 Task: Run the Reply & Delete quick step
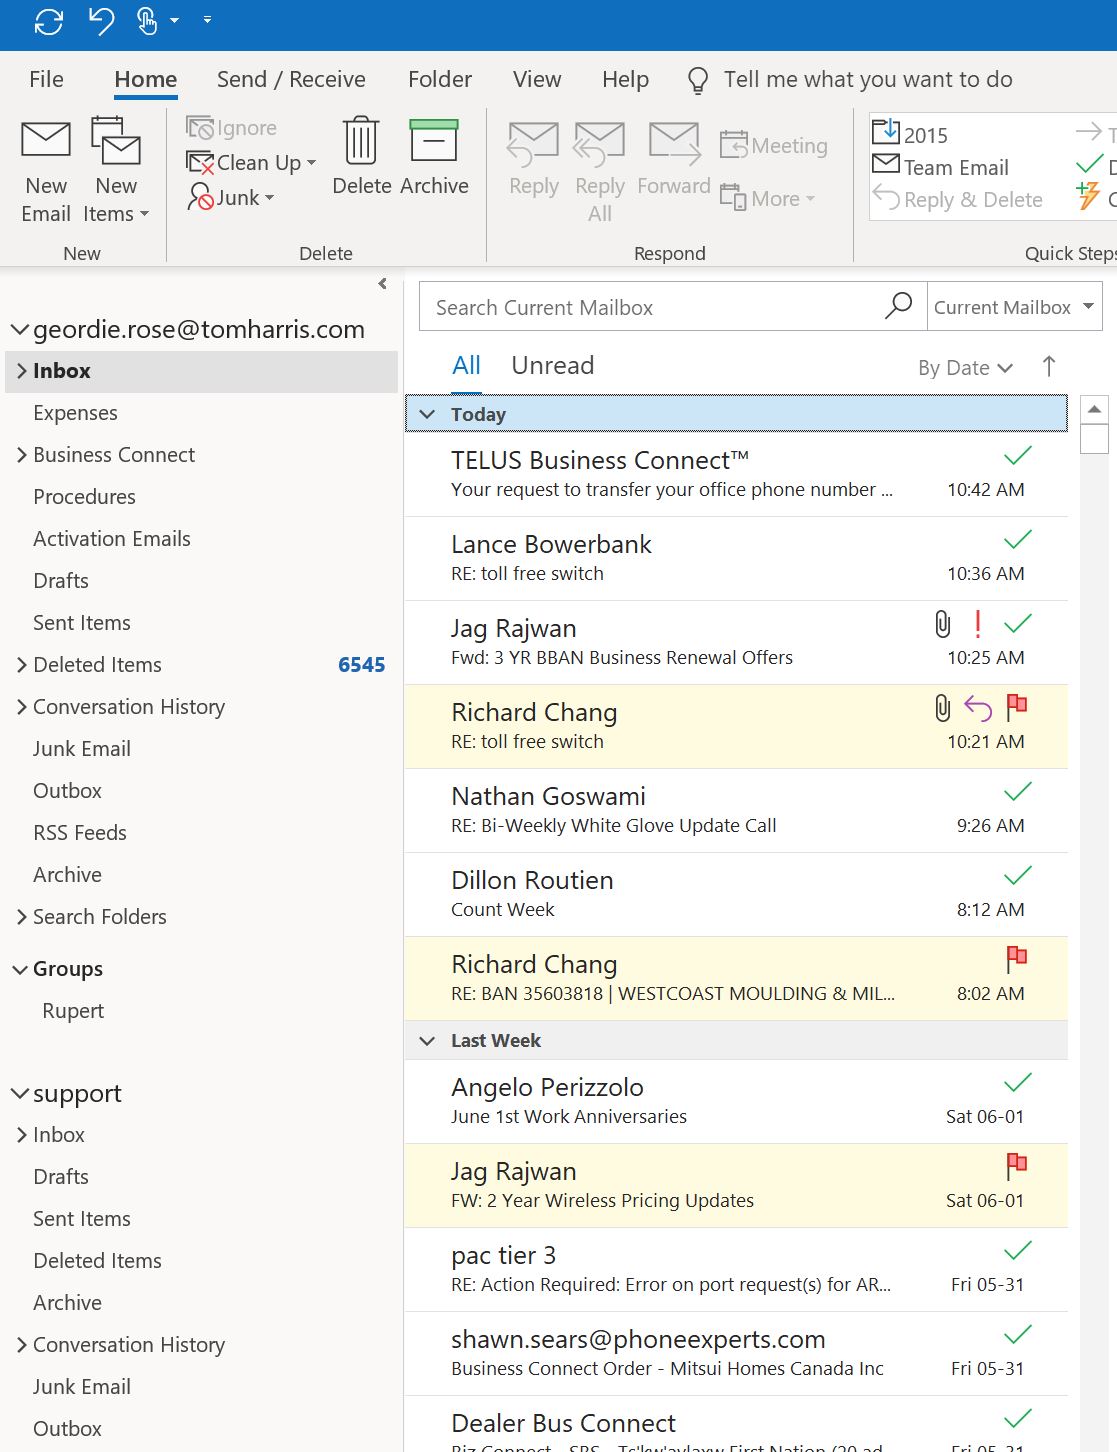coord(958,199)
